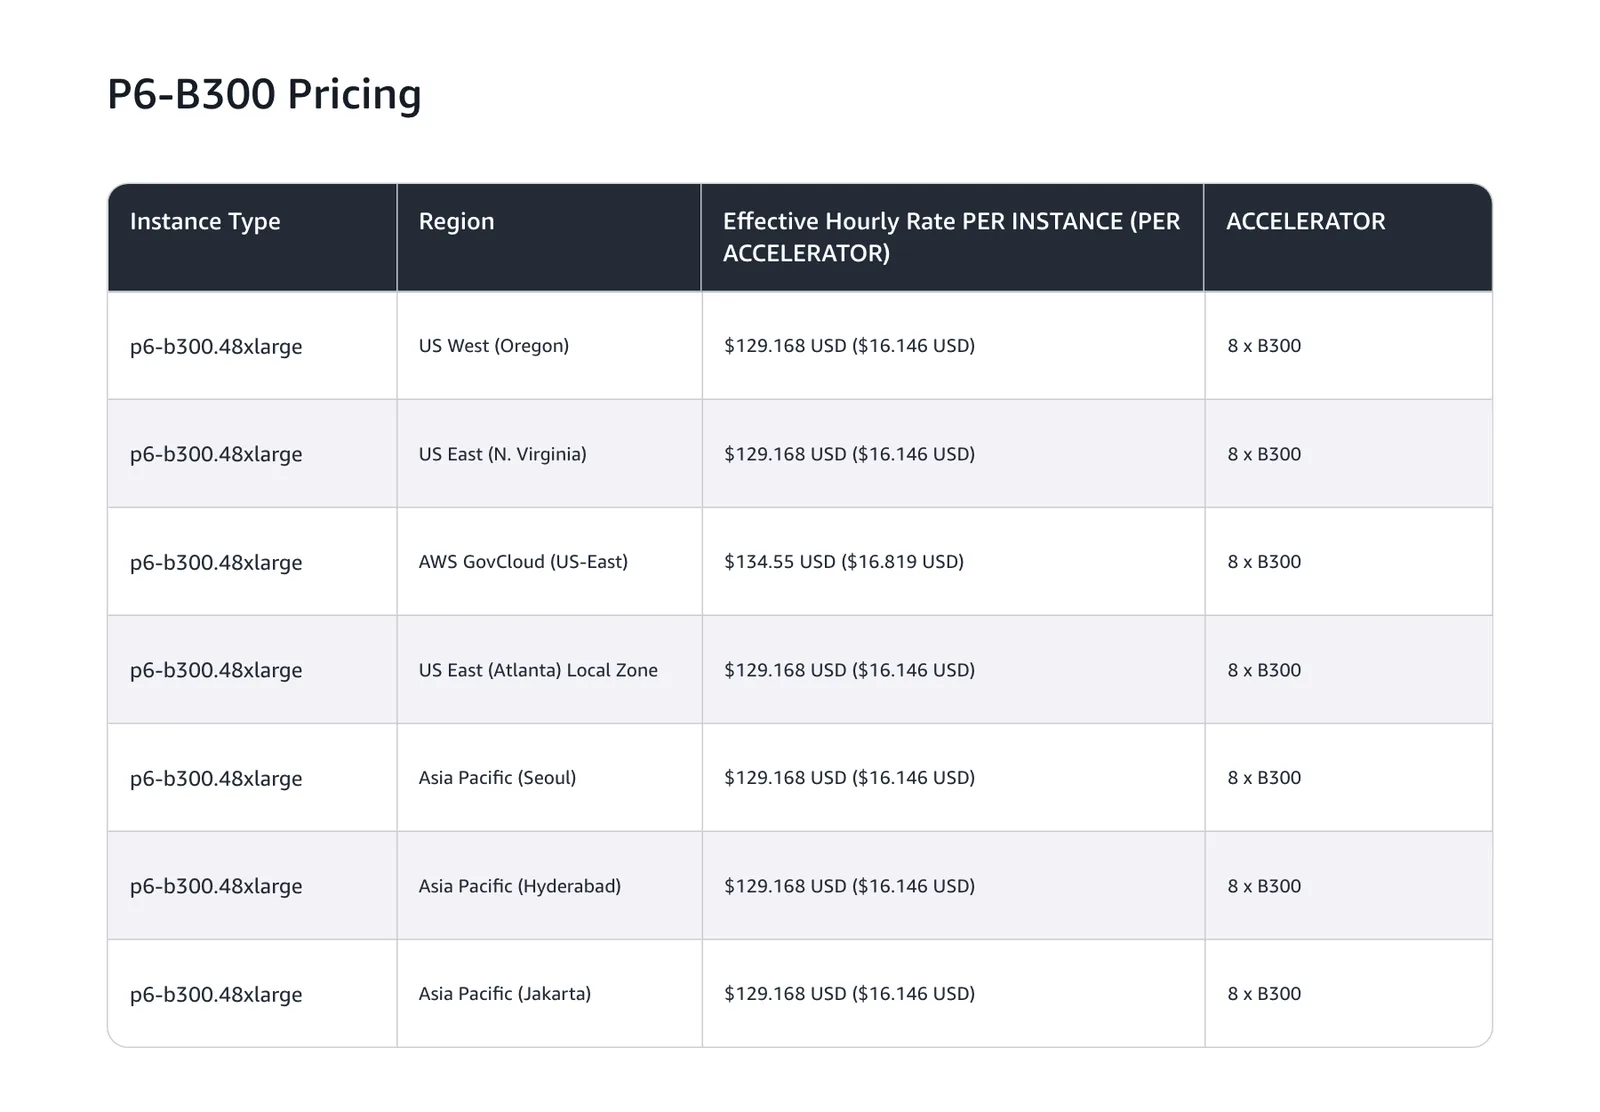Click 8 x B300 in the GovCloud row
Viewport: 1600px width, 1112px height.
click(1264, 562)
